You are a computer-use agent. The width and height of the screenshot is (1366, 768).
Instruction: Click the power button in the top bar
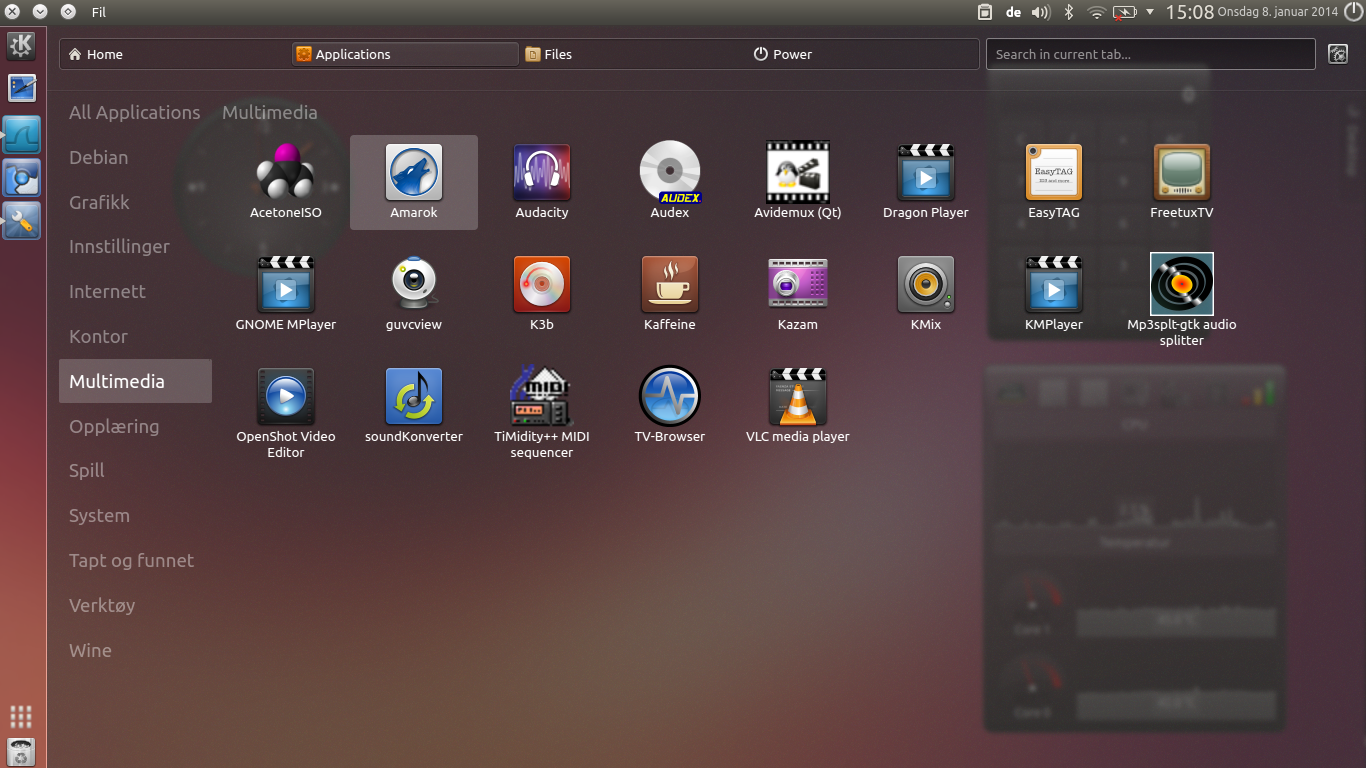pyautogui.click(x=1352, y=12)
